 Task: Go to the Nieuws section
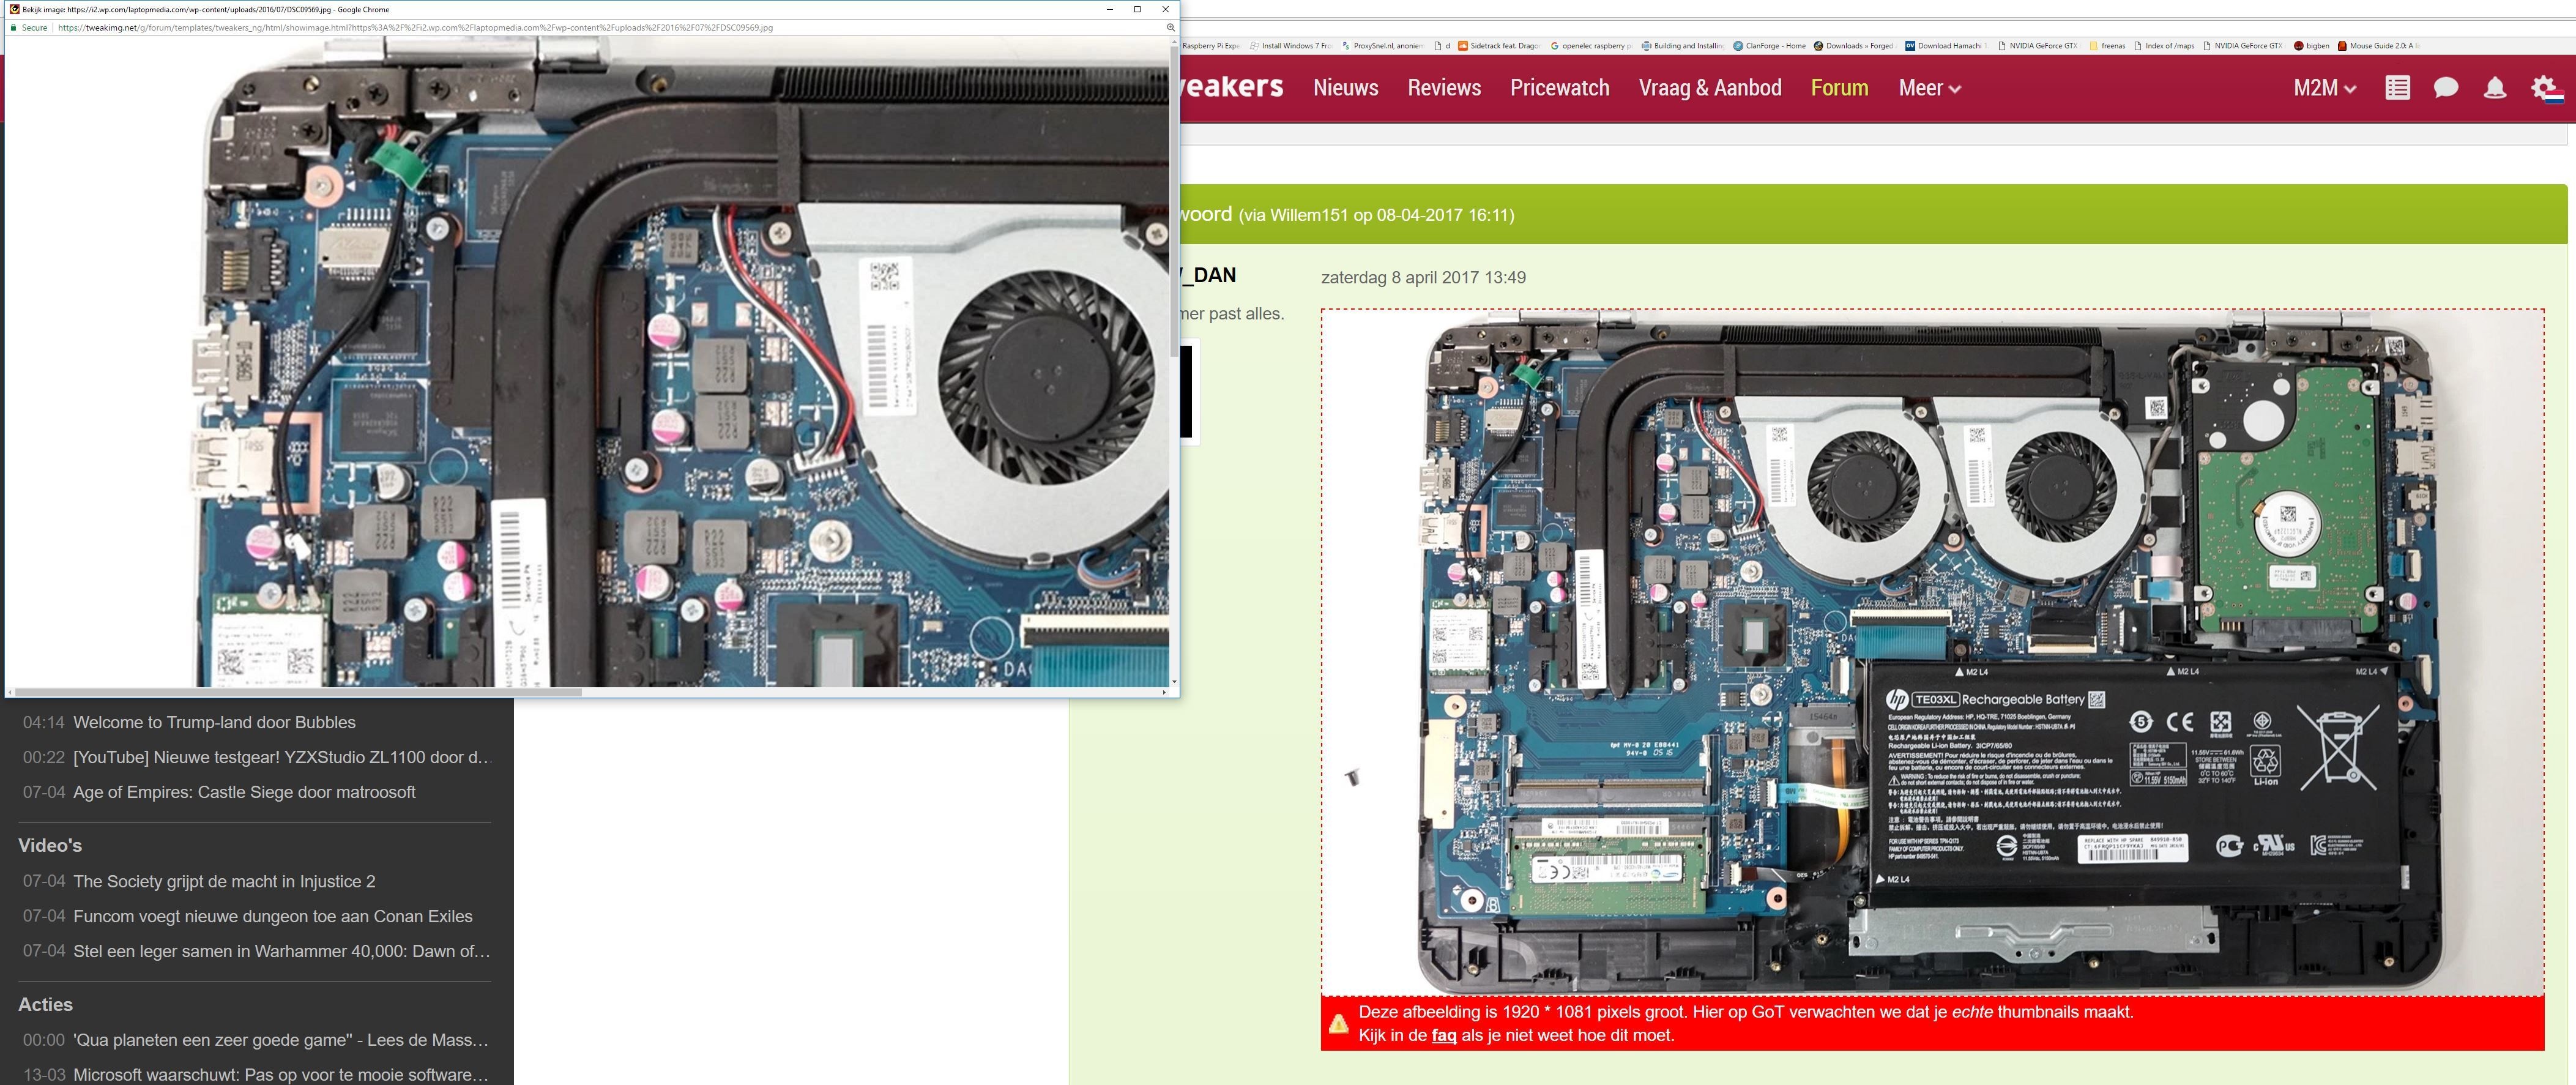[1345, 88]
